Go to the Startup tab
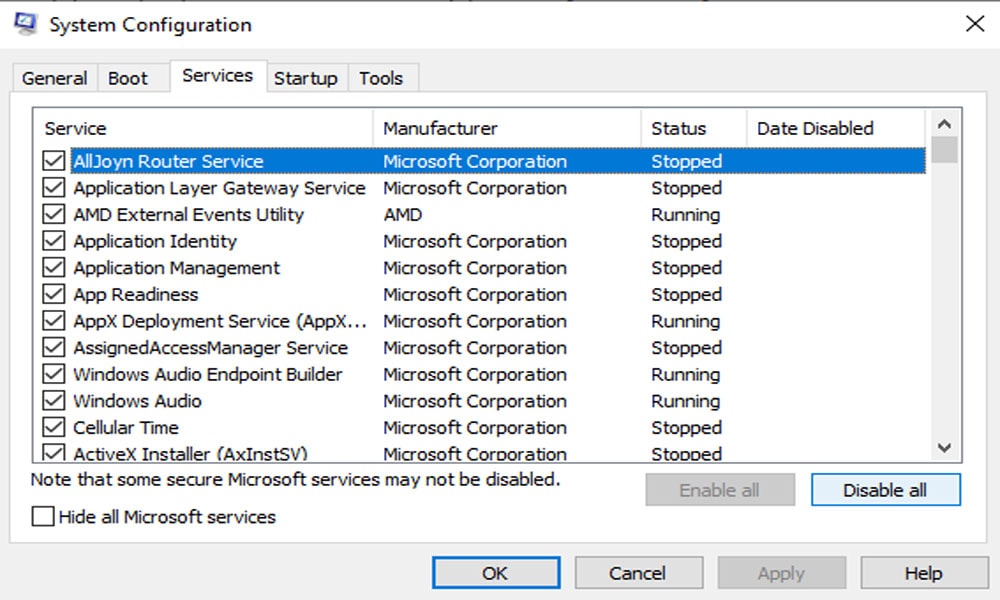The image size is (1000, 600). [x=305, y=78]
